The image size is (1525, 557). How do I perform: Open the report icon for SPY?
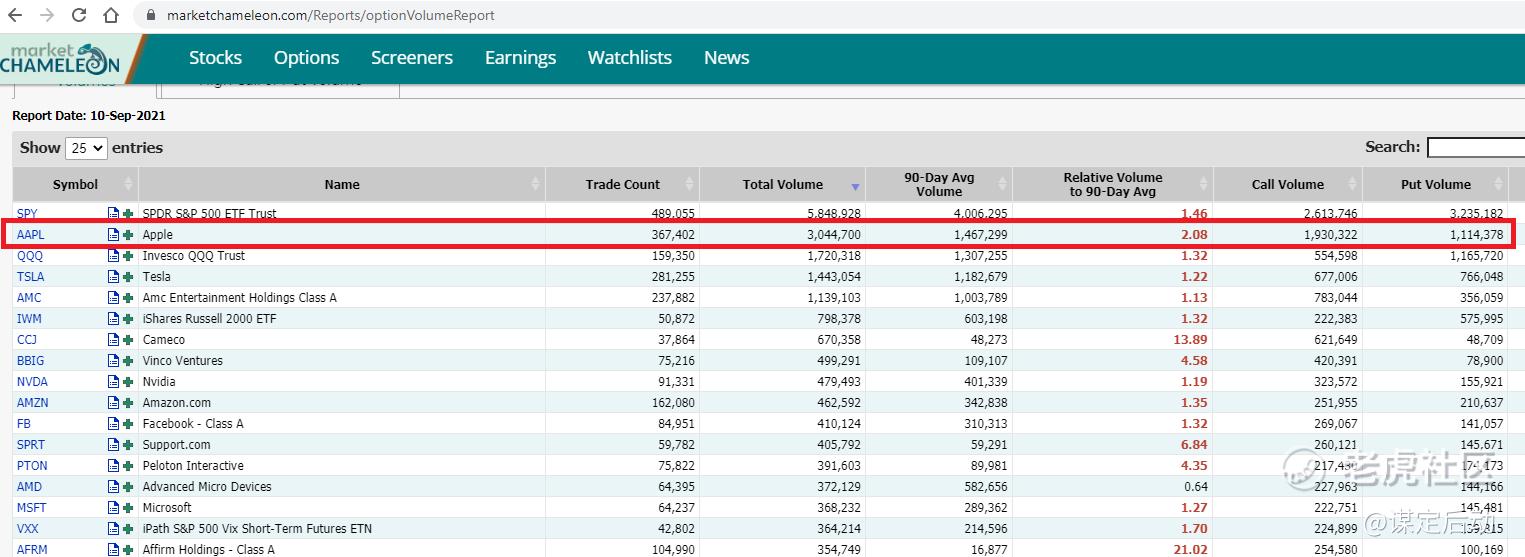tap(113, 214)
